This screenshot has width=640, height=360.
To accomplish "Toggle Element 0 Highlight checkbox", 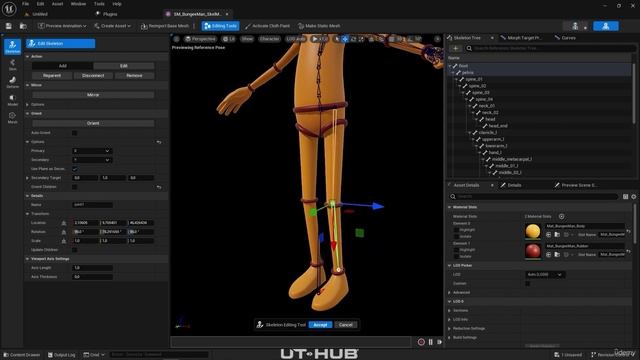I will (456, 230).
